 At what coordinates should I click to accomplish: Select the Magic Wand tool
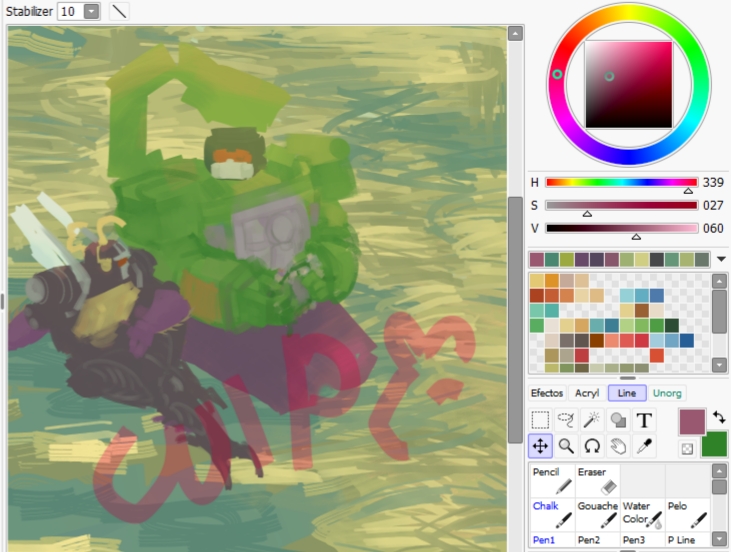pyautogui.click(x=592, y=421)
